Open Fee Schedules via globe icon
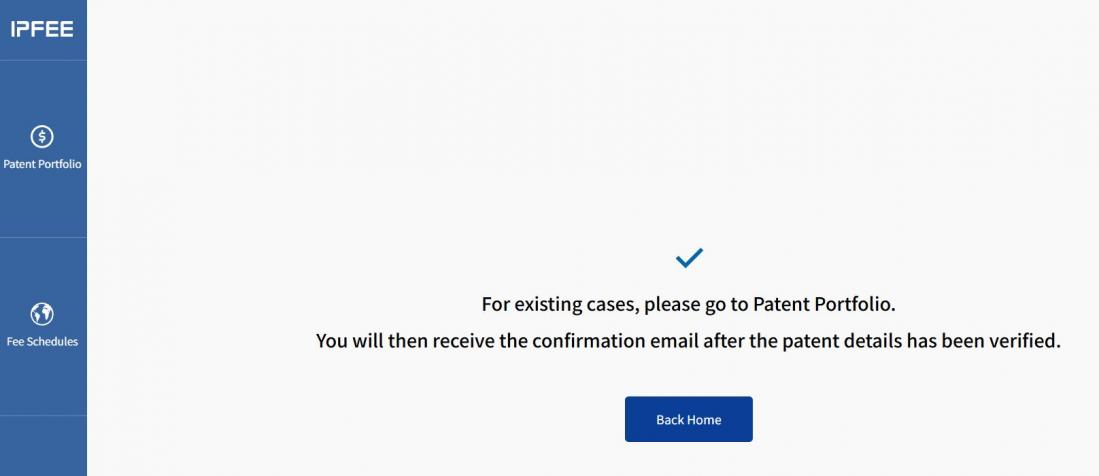Screen dimensions: 1099x476 [42, 314]
